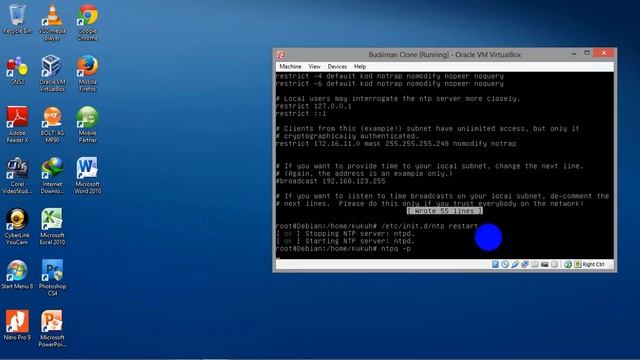Select the GNS3 desktop icon

click(x=17, y=70)
